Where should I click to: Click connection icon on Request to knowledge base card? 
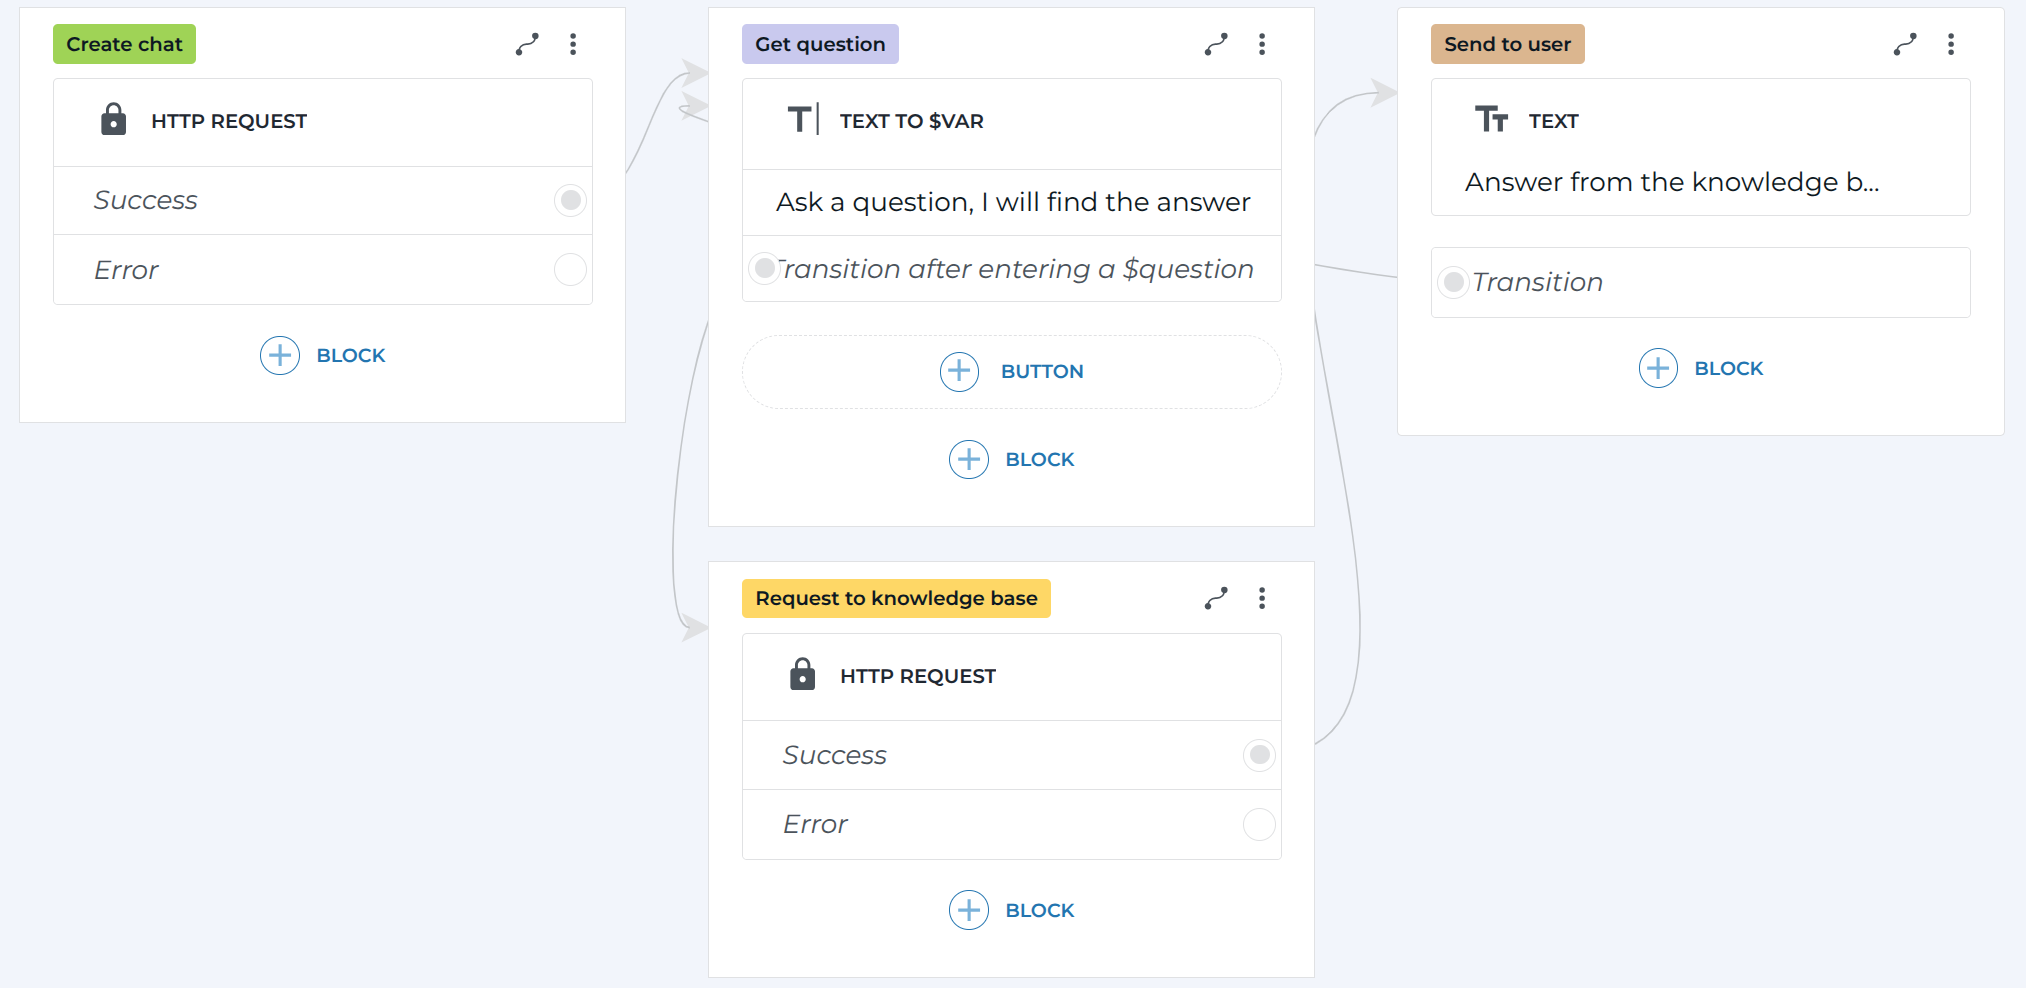click(x=1216, y=598)
